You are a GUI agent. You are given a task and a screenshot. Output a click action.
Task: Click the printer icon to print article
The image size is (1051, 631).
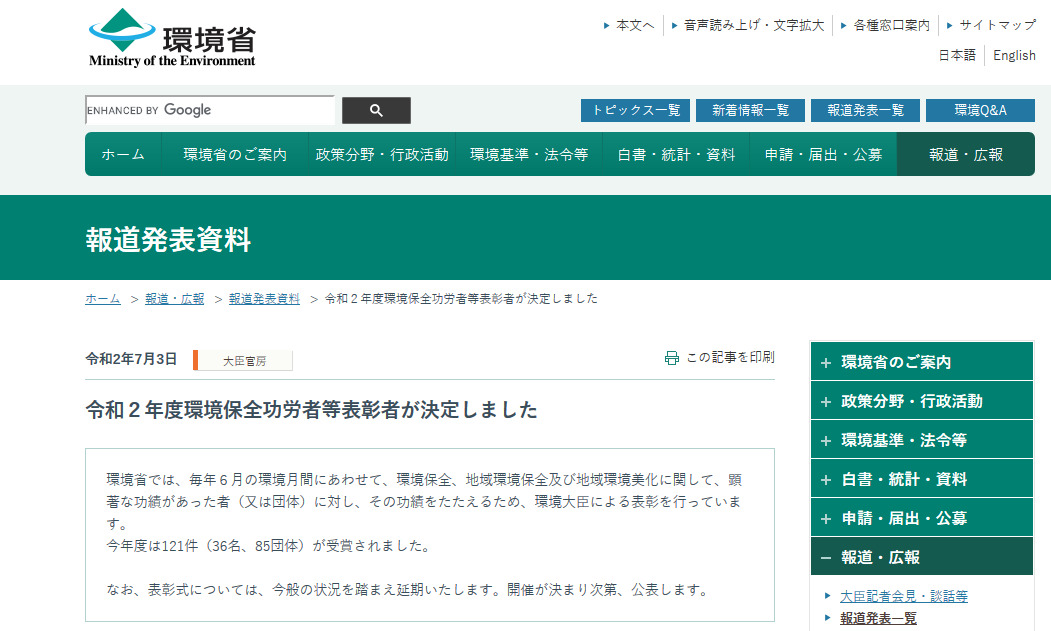[672, 358]
